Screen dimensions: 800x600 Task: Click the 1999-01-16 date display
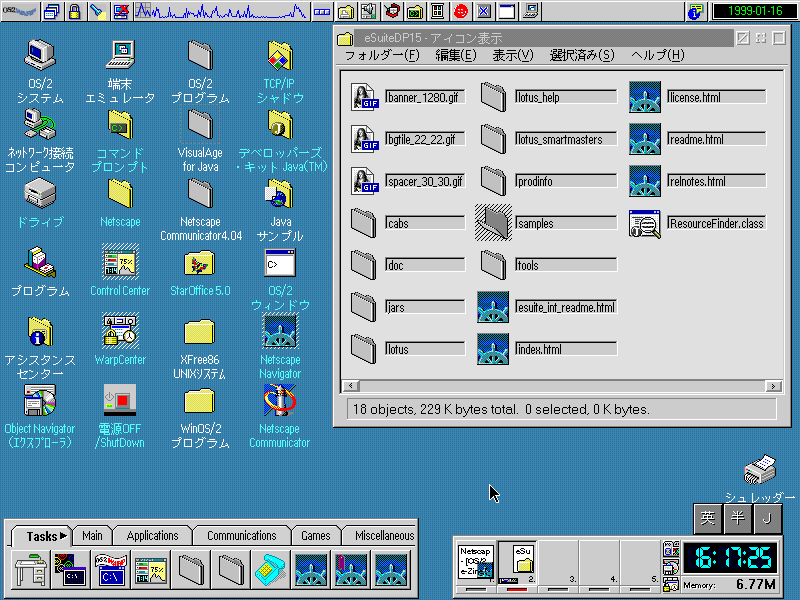pyautogui.click(x=755, y=11)
